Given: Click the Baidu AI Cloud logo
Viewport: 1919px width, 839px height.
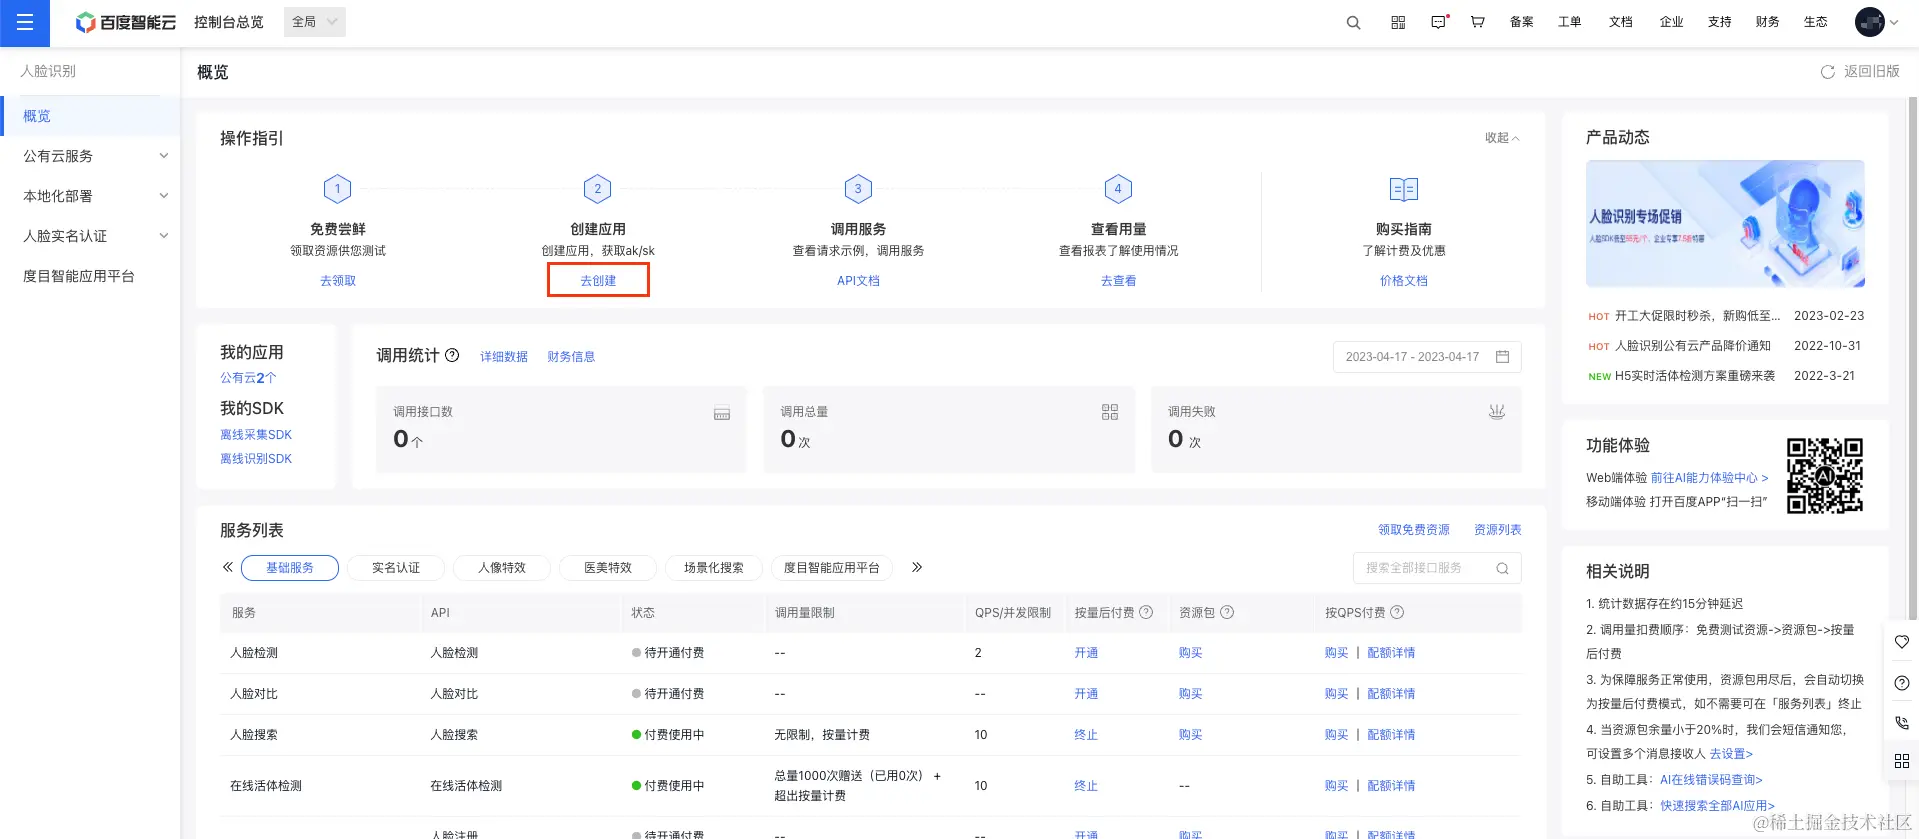Looking at the screenshot, I should pos(126,22).
